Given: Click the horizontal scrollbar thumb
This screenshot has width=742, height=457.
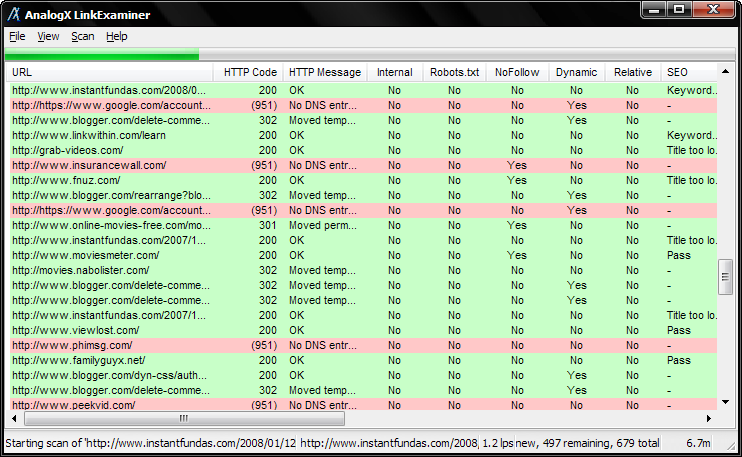Looking at the screenshot, I should click(x=185, y=419).
